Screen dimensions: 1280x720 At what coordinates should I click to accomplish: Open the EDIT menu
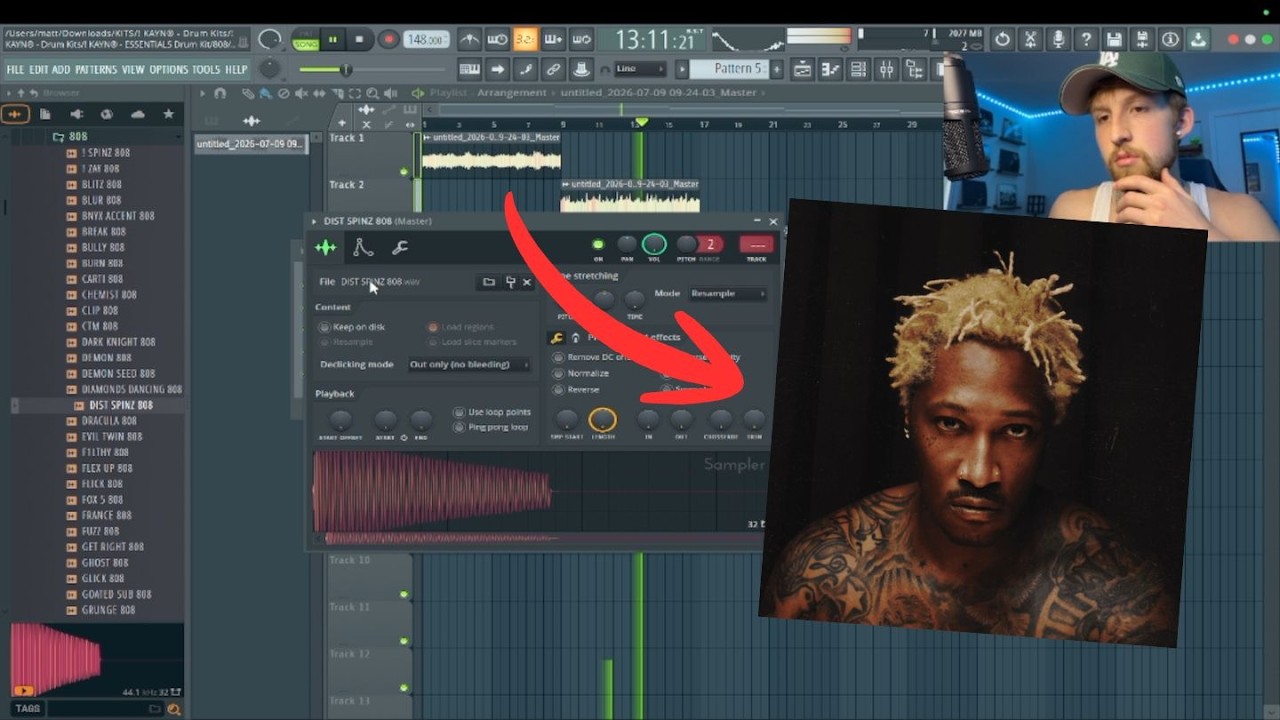(x=39, y=70)
